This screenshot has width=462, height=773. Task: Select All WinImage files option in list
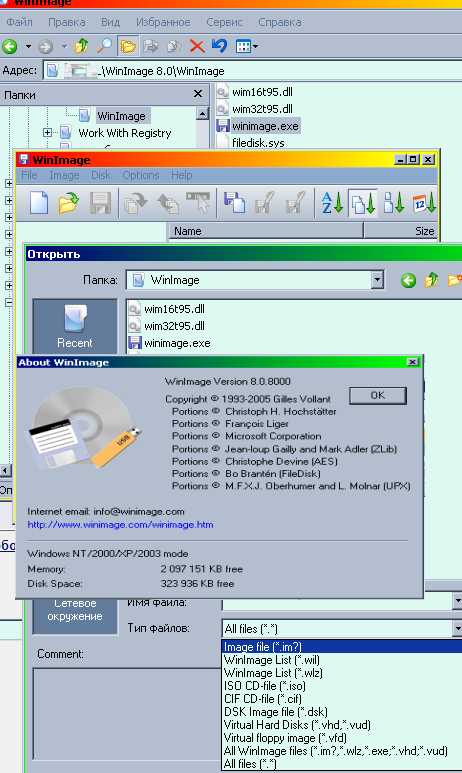[342, 751]
